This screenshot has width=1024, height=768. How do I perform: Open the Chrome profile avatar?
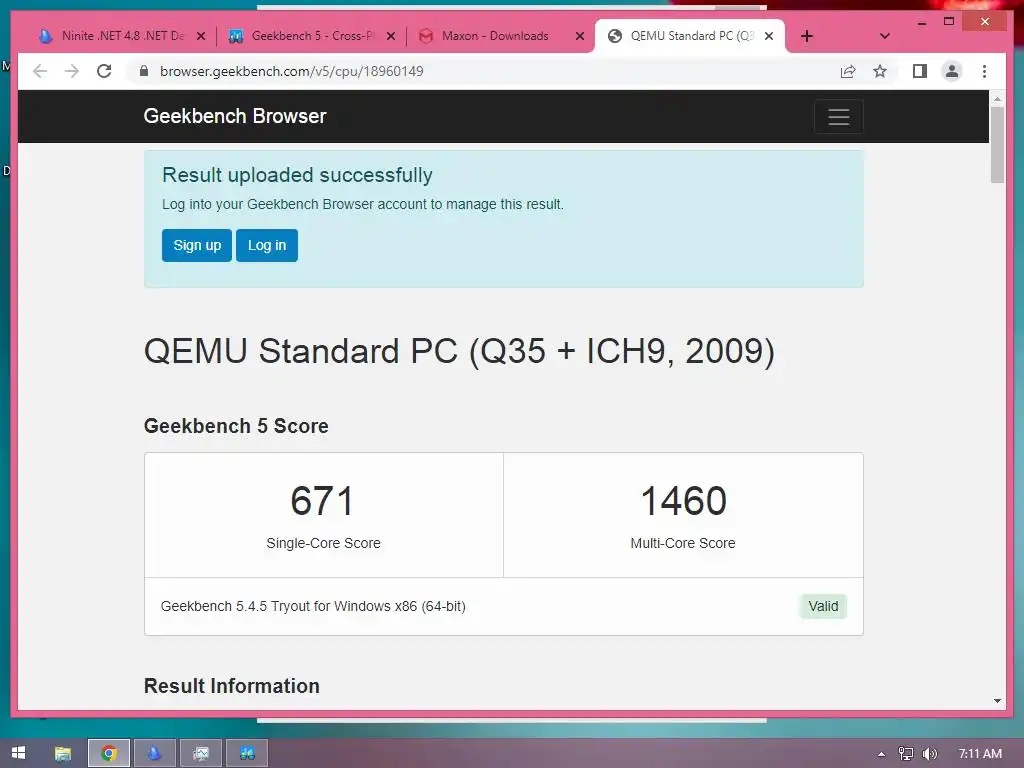tap(952, 71)
